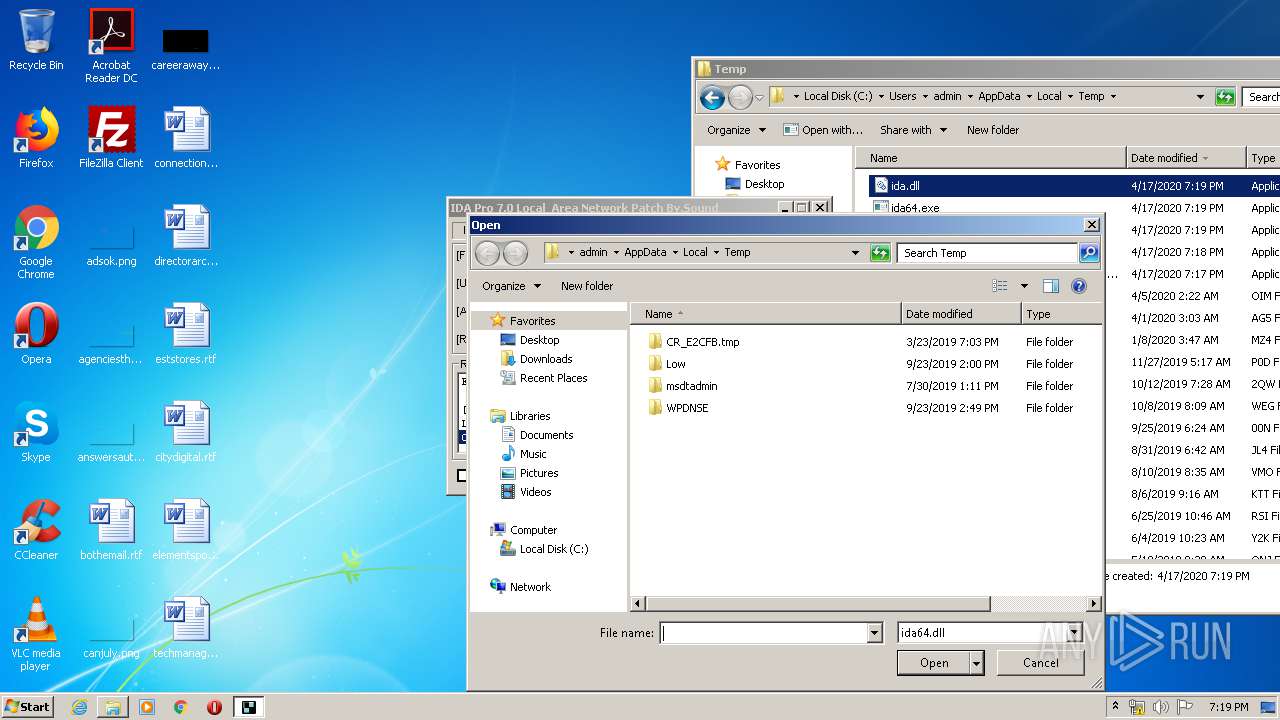Show hidden tray icons arrow in the taskbar
Viewport: 1280px width, 720px height.
click(1116, 706)
